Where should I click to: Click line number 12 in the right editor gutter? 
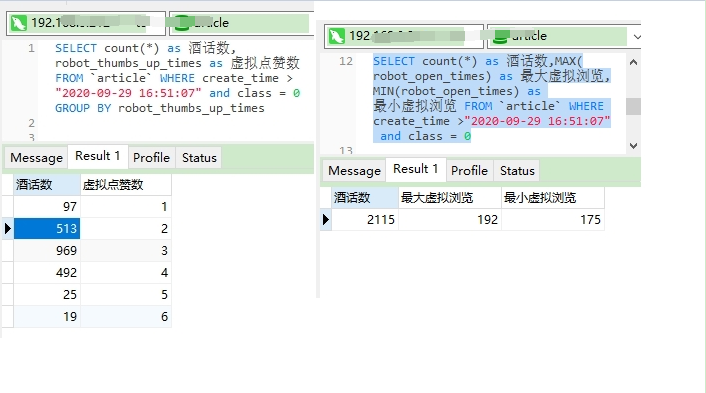(346, 61)
